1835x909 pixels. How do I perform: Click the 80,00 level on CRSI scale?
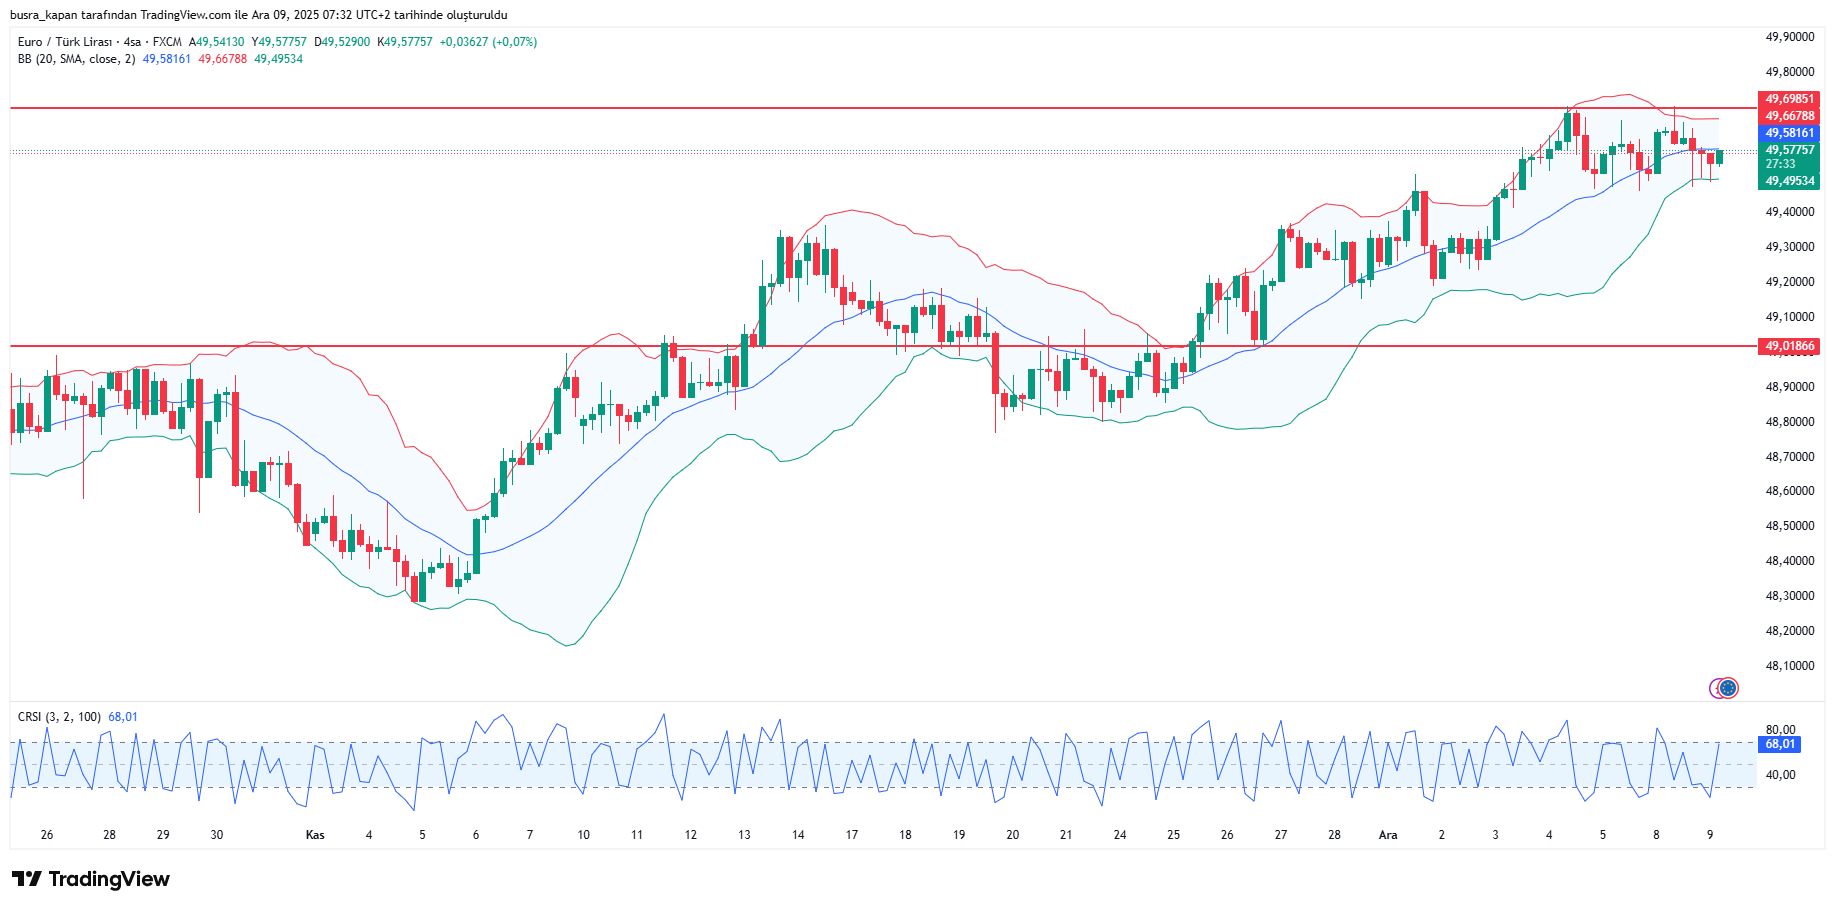point(1780,730)
